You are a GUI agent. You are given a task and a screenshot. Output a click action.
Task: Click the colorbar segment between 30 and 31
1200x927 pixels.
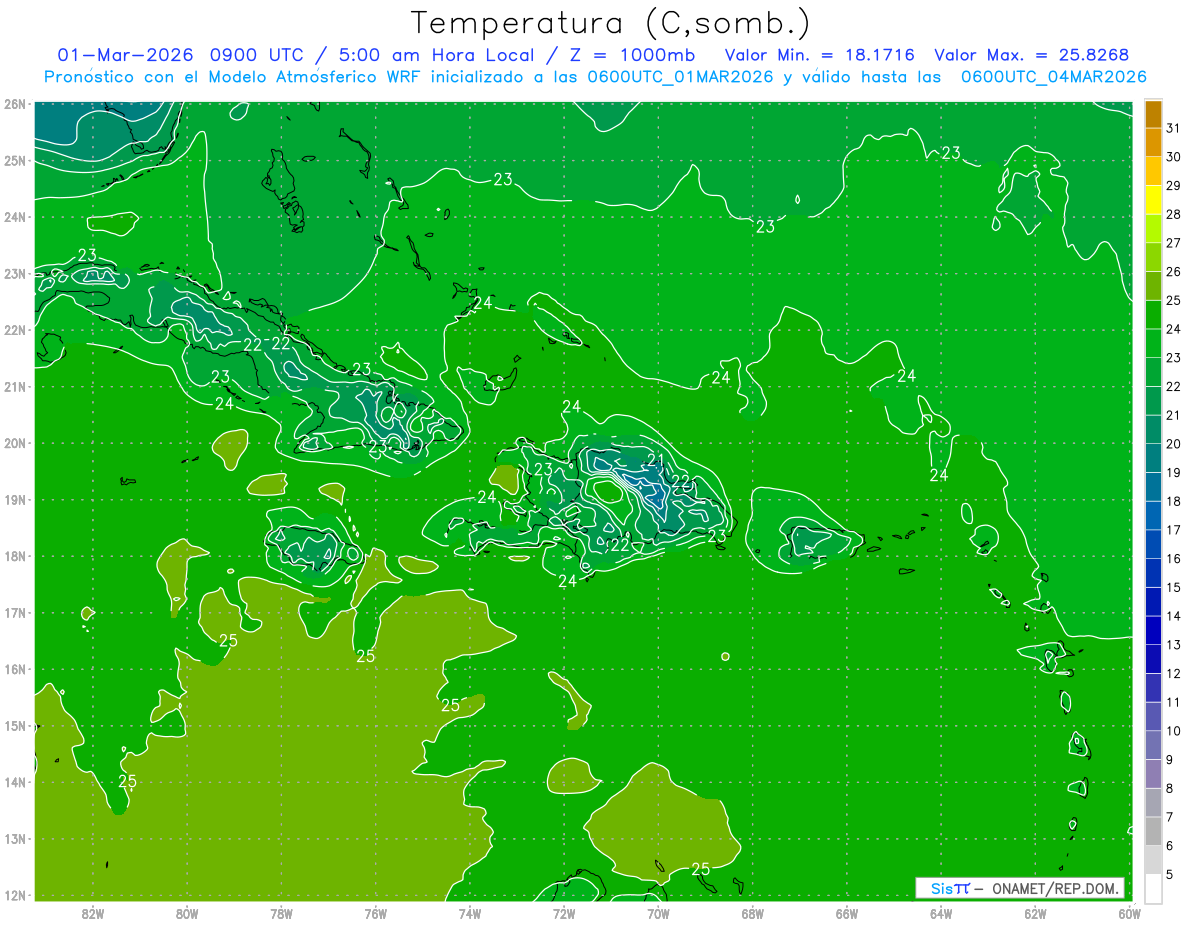[1153, 143]
